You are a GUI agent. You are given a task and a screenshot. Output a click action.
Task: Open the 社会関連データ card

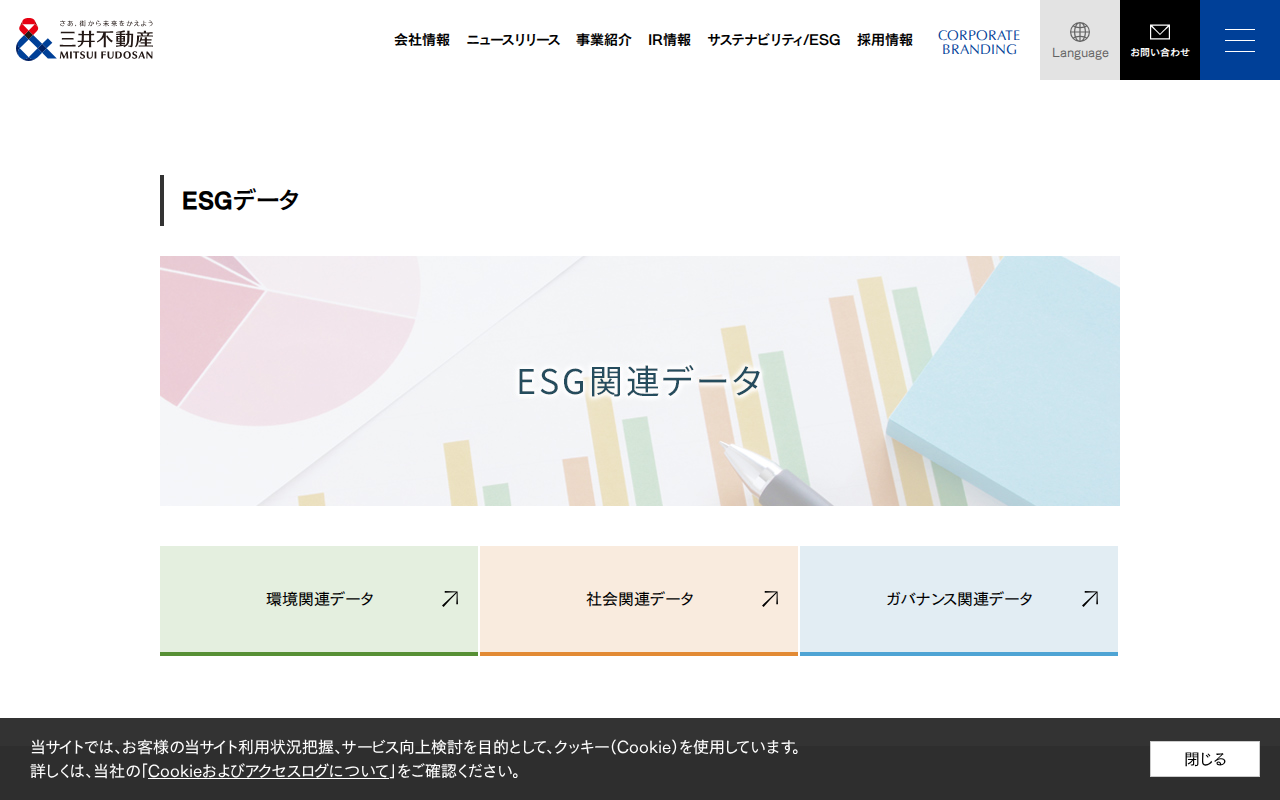639,601
